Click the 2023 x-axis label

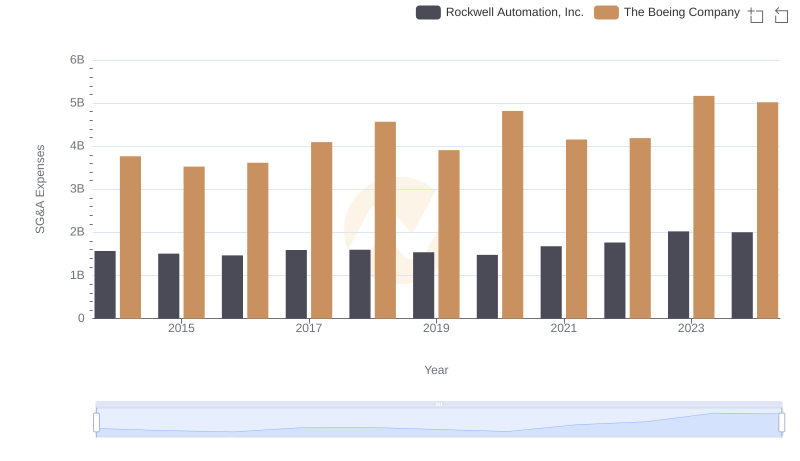pyautogui.click(x=691, y=328)
